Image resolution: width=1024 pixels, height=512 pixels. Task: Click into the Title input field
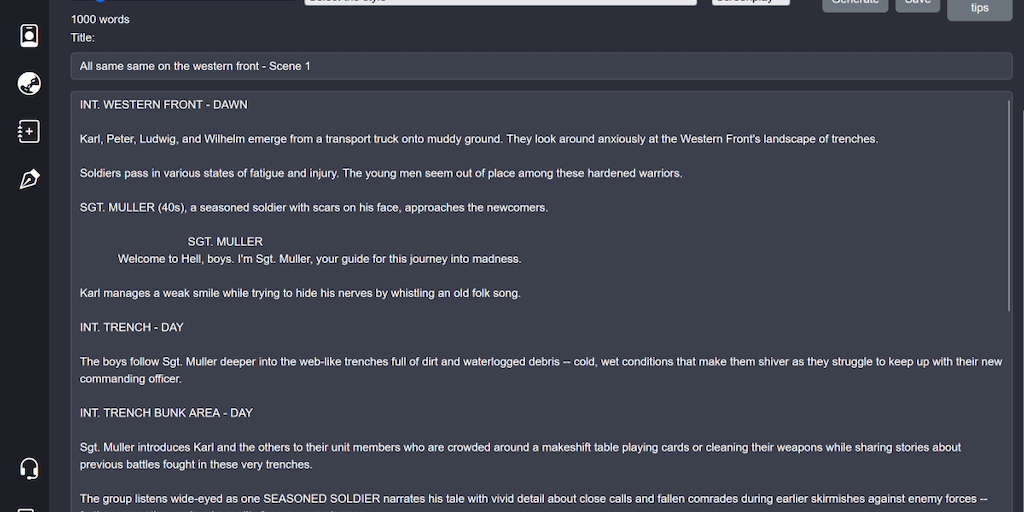(541, 66)
